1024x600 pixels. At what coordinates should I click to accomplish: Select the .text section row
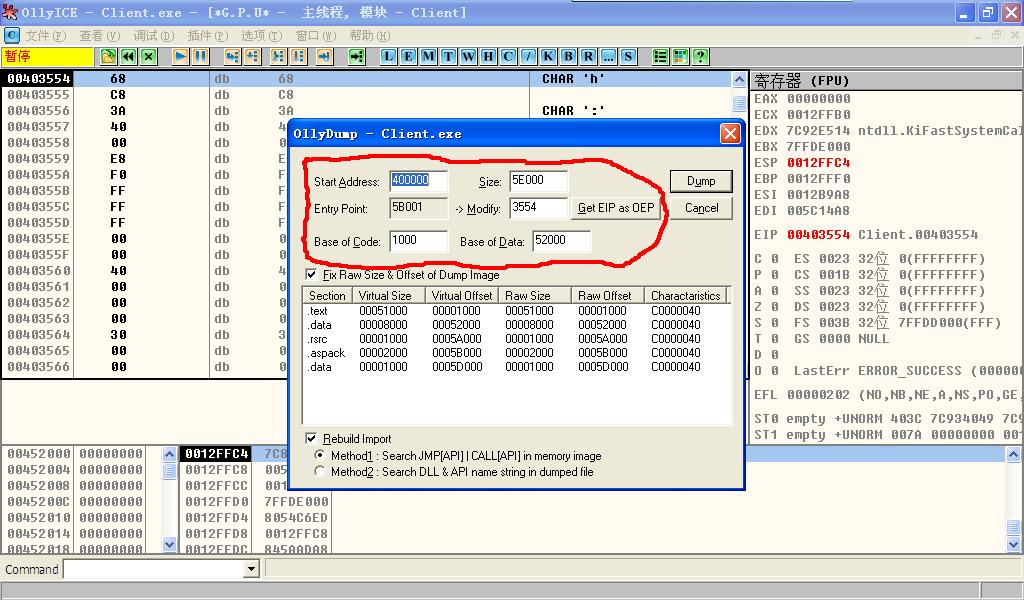click(516, 311)
